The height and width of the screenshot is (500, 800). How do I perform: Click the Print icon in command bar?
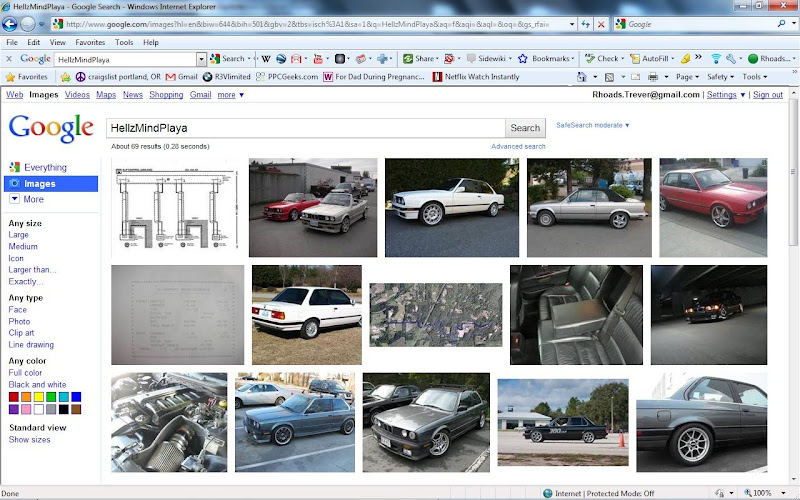(652, 77)
